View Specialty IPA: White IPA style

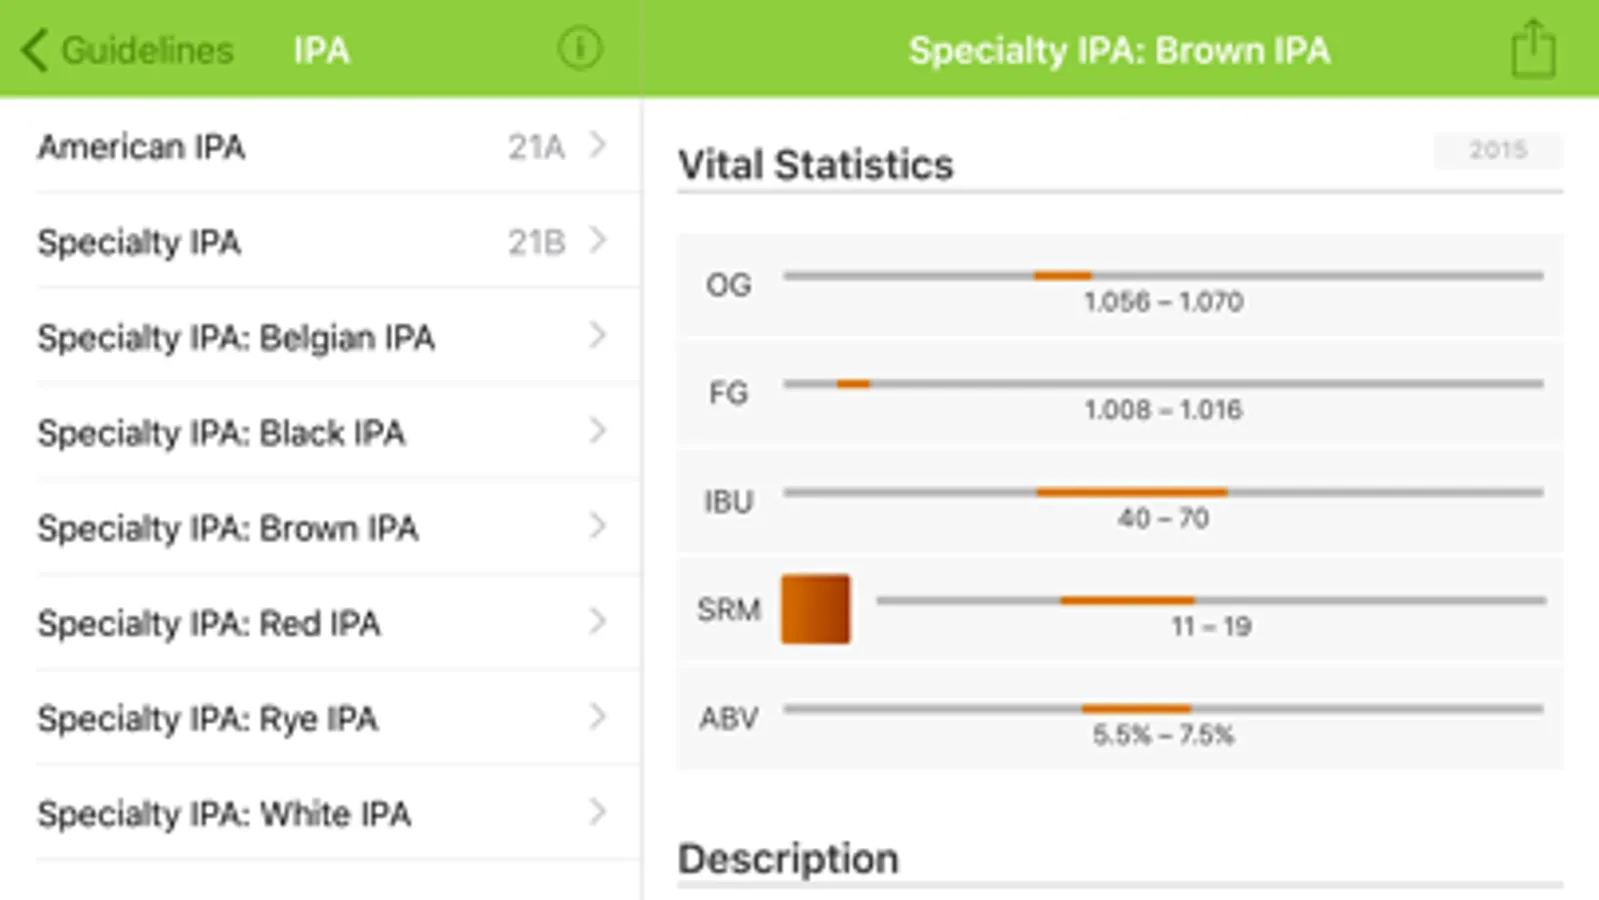[224, 814]
